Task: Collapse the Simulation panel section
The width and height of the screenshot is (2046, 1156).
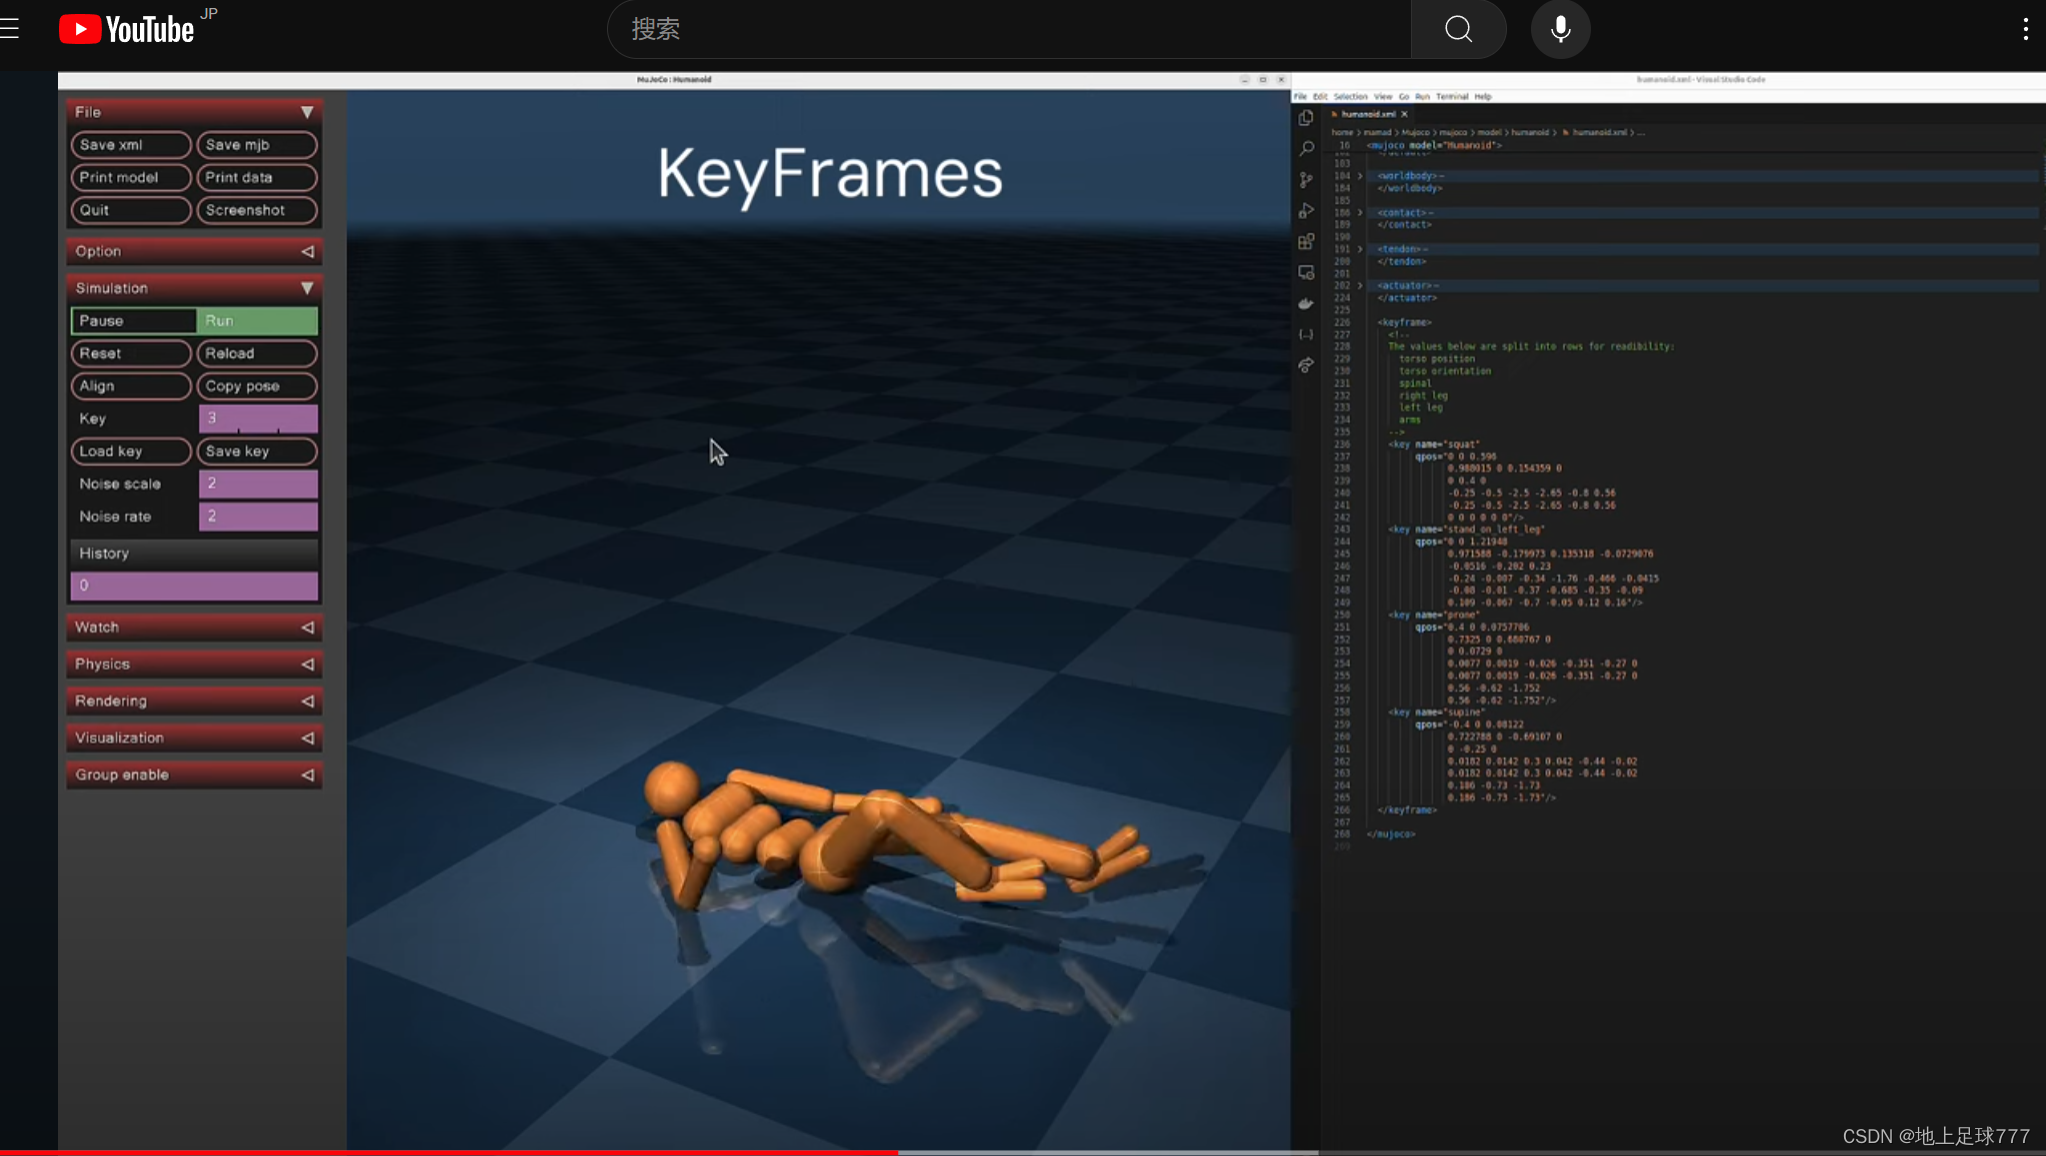Action: click(x=194, y=288)
